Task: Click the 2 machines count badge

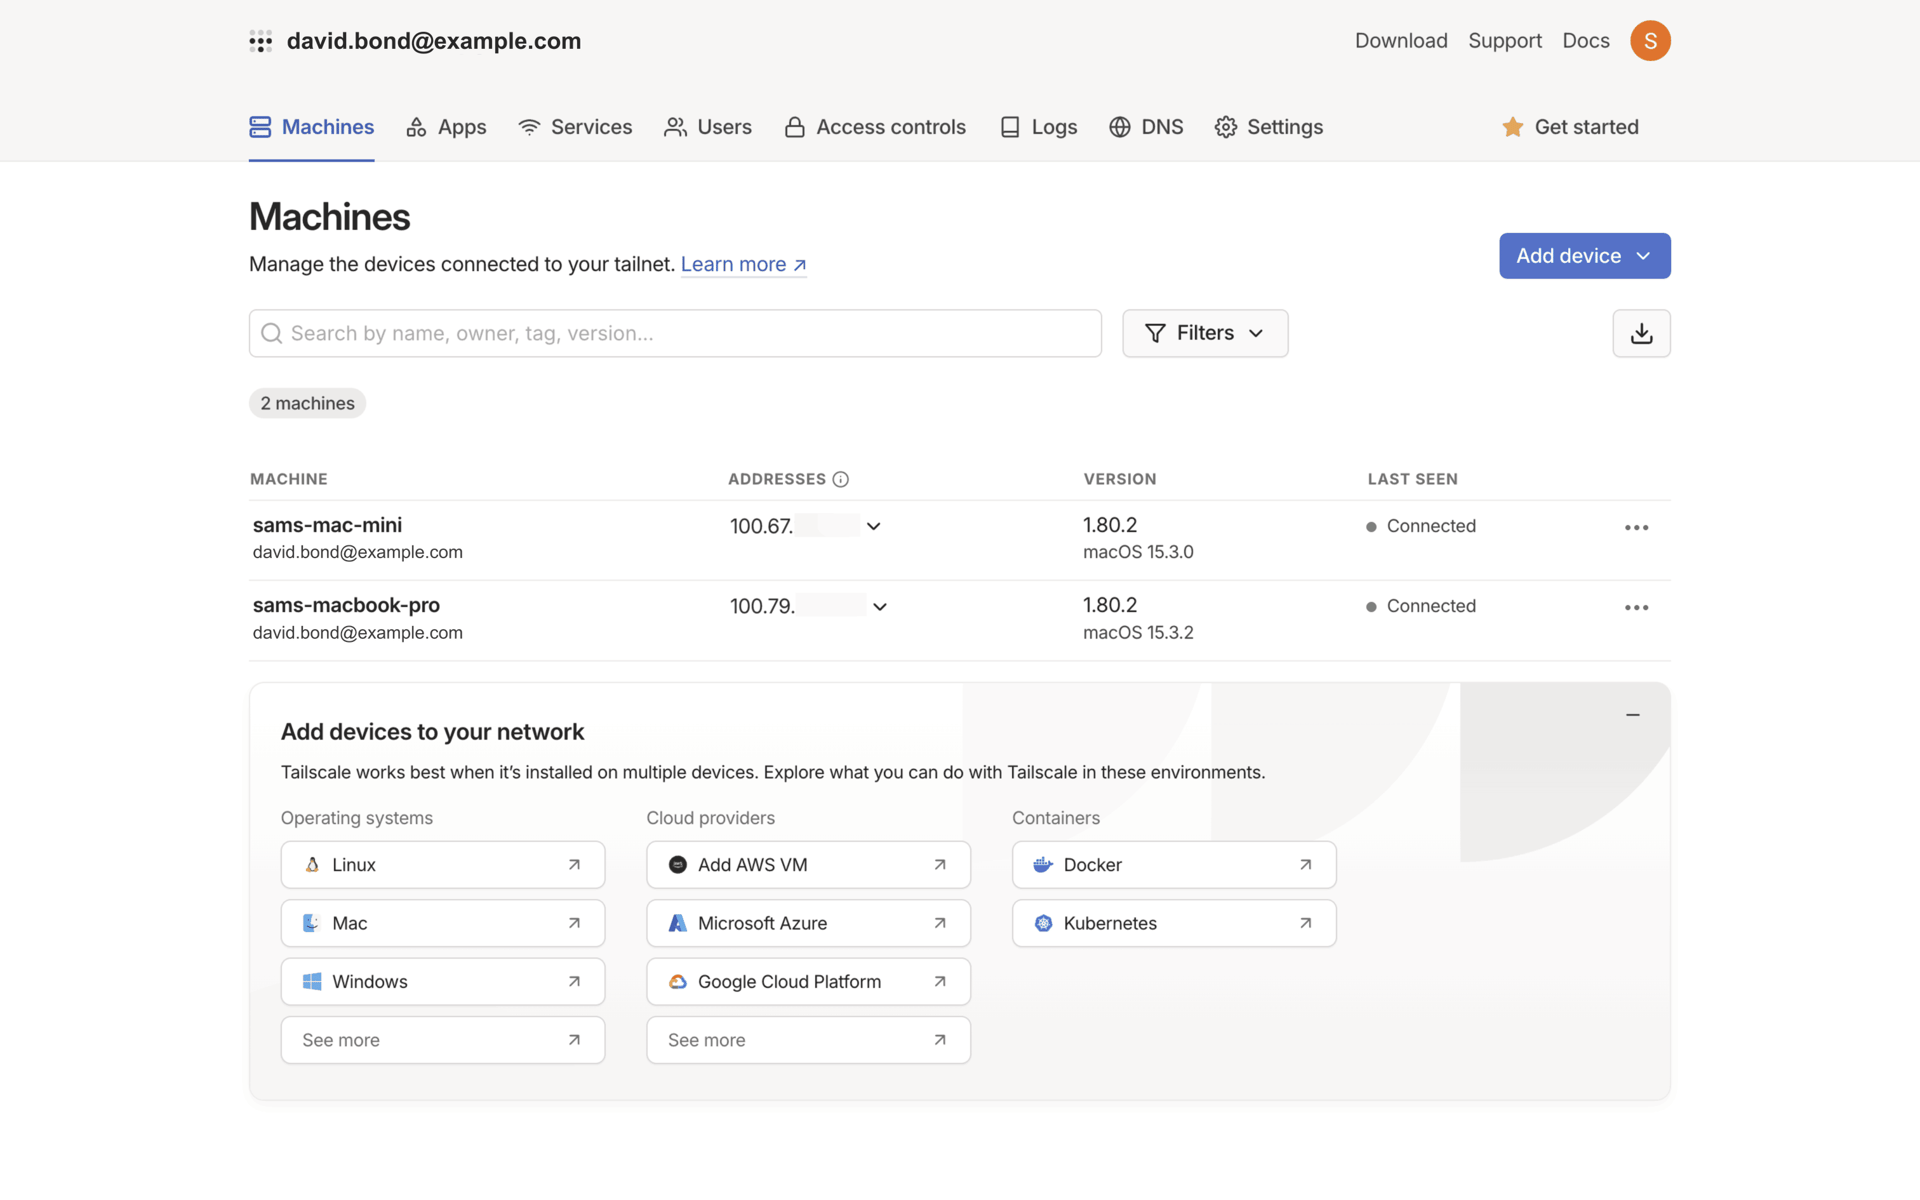Action: point(307,403)
